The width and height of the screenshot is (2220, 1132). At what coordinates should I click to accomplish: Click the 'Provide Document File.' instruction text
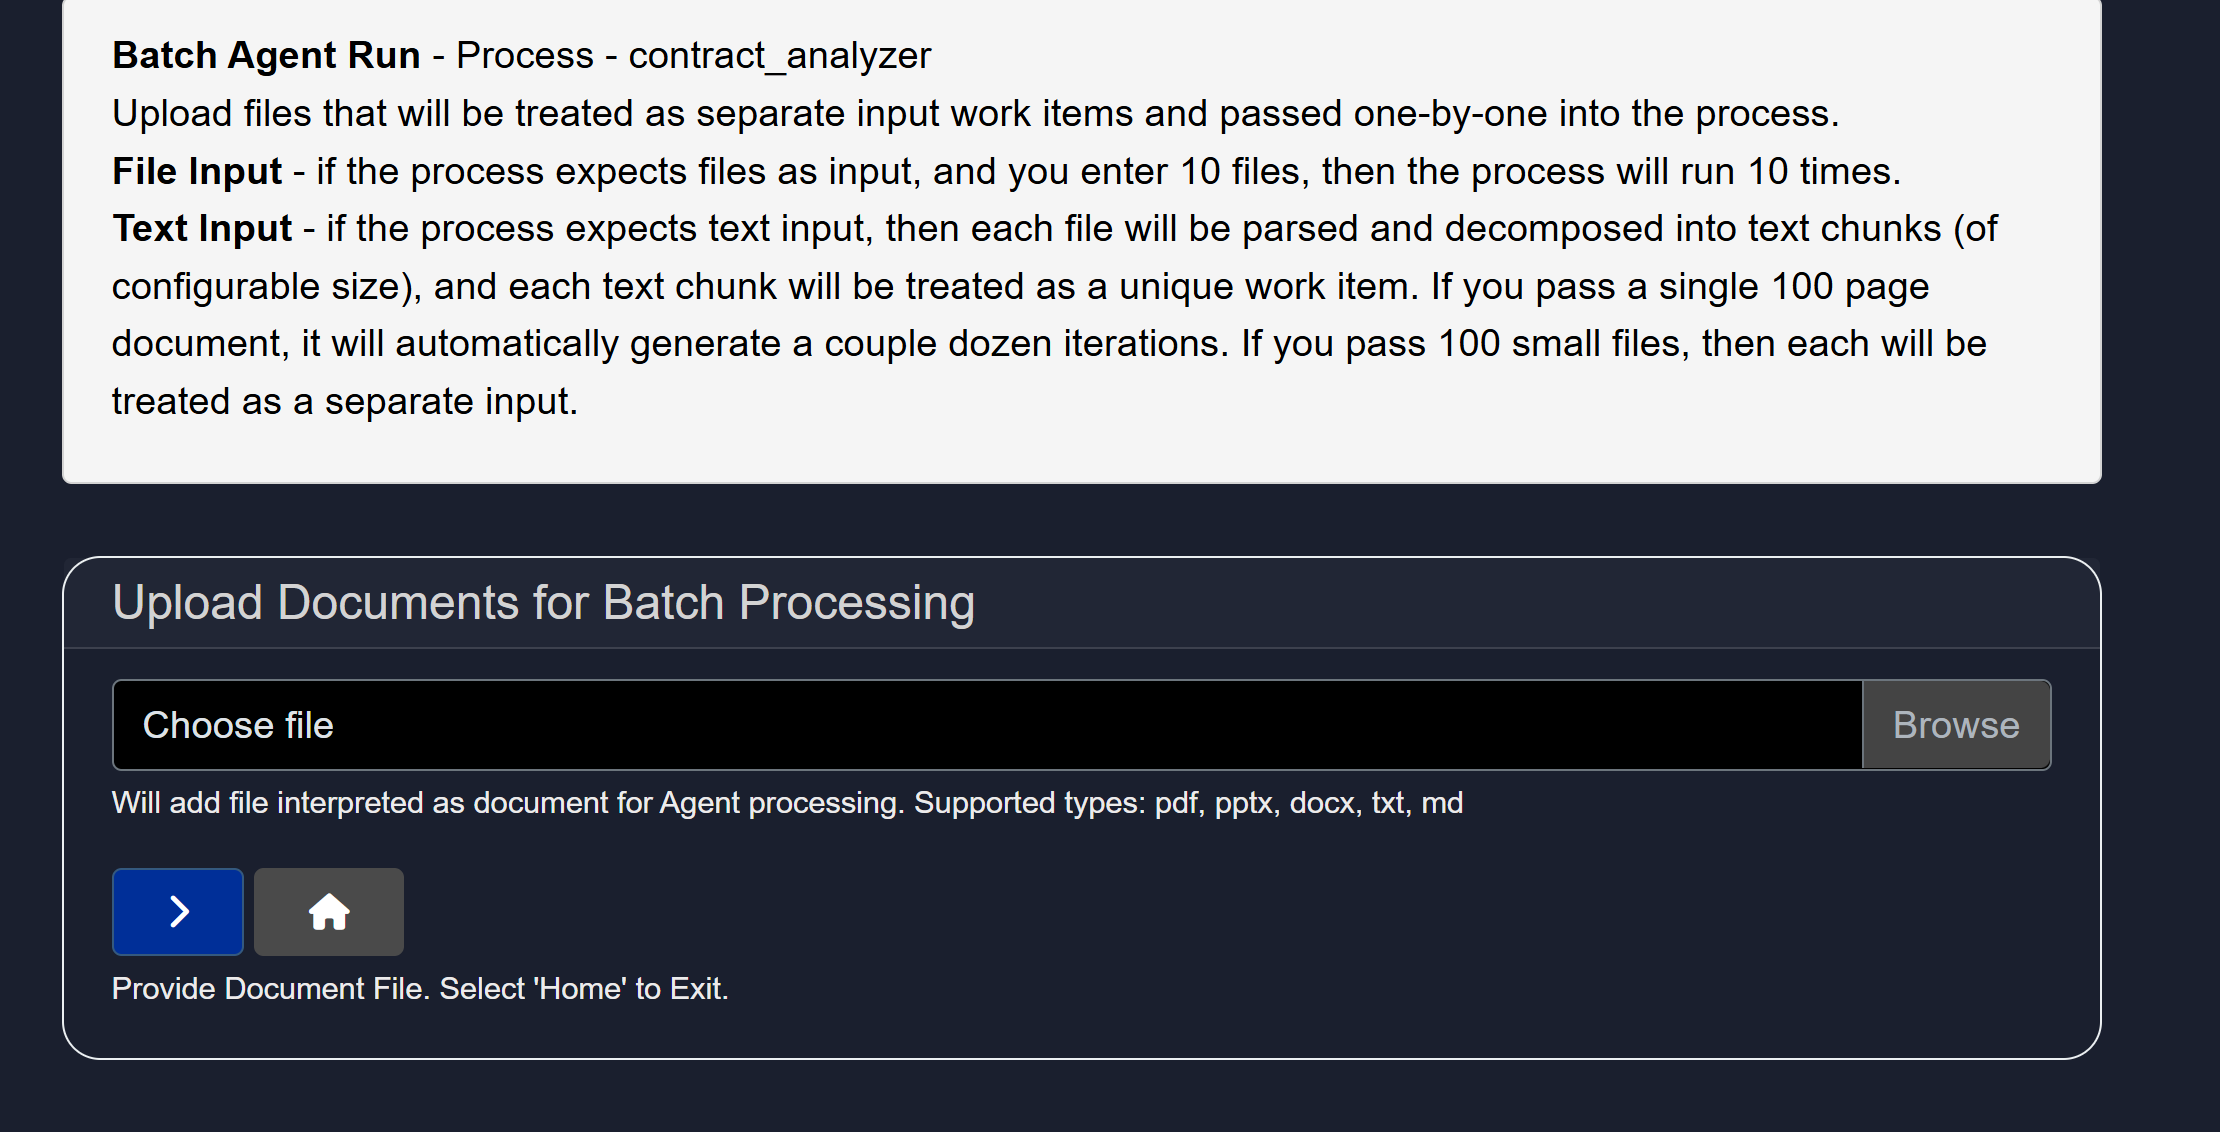click(270, 989)
